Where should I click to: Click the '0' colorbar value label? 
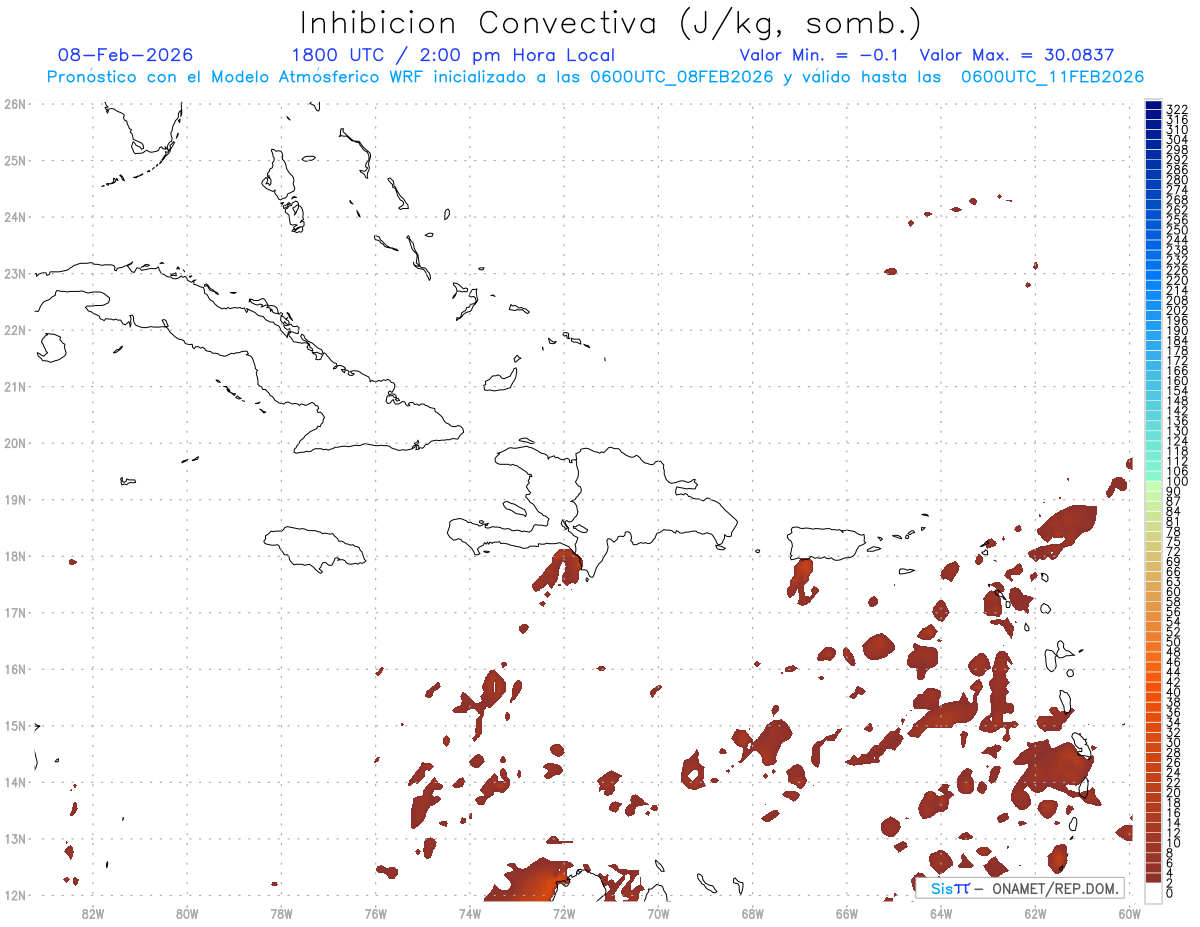(x=1170, y=893)
